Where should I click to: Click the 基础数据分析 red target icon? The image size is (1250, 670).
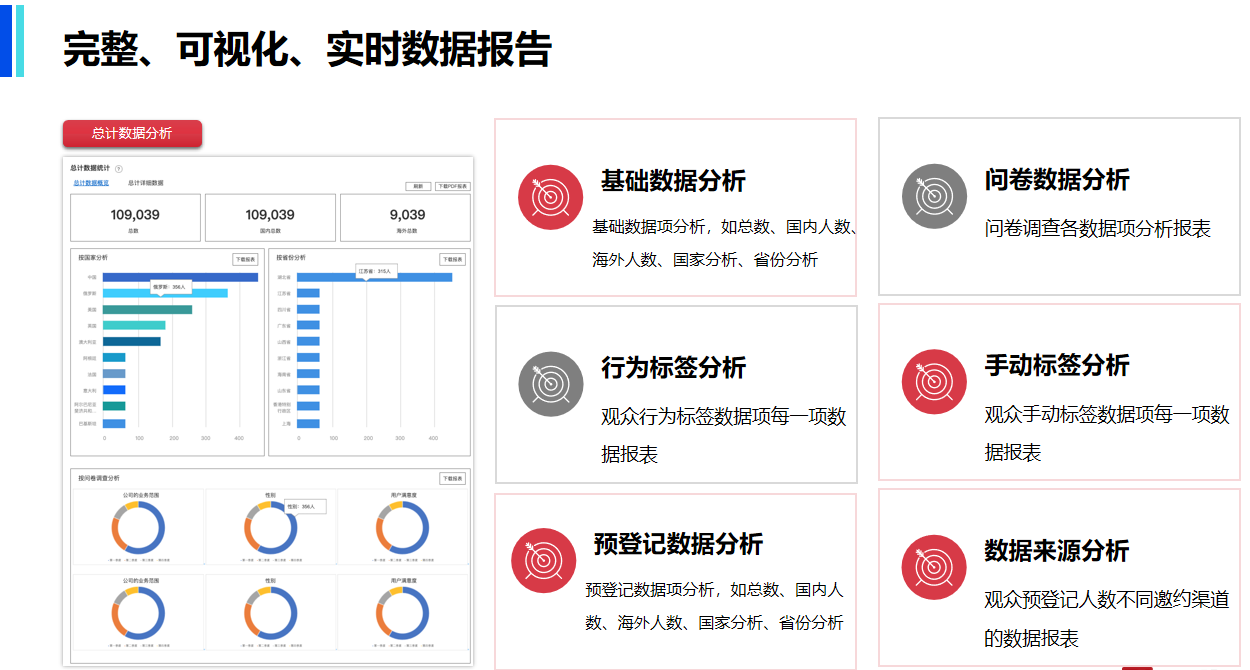(550, 197)
